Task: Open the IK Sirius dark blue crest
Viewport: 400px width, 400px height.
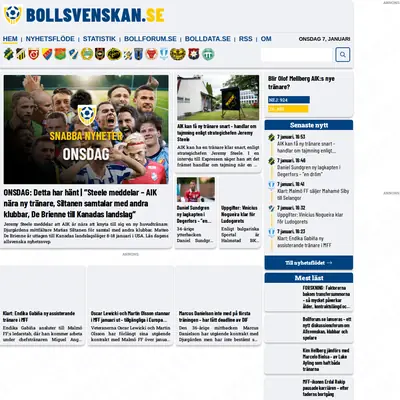Action: coord(138,54)
